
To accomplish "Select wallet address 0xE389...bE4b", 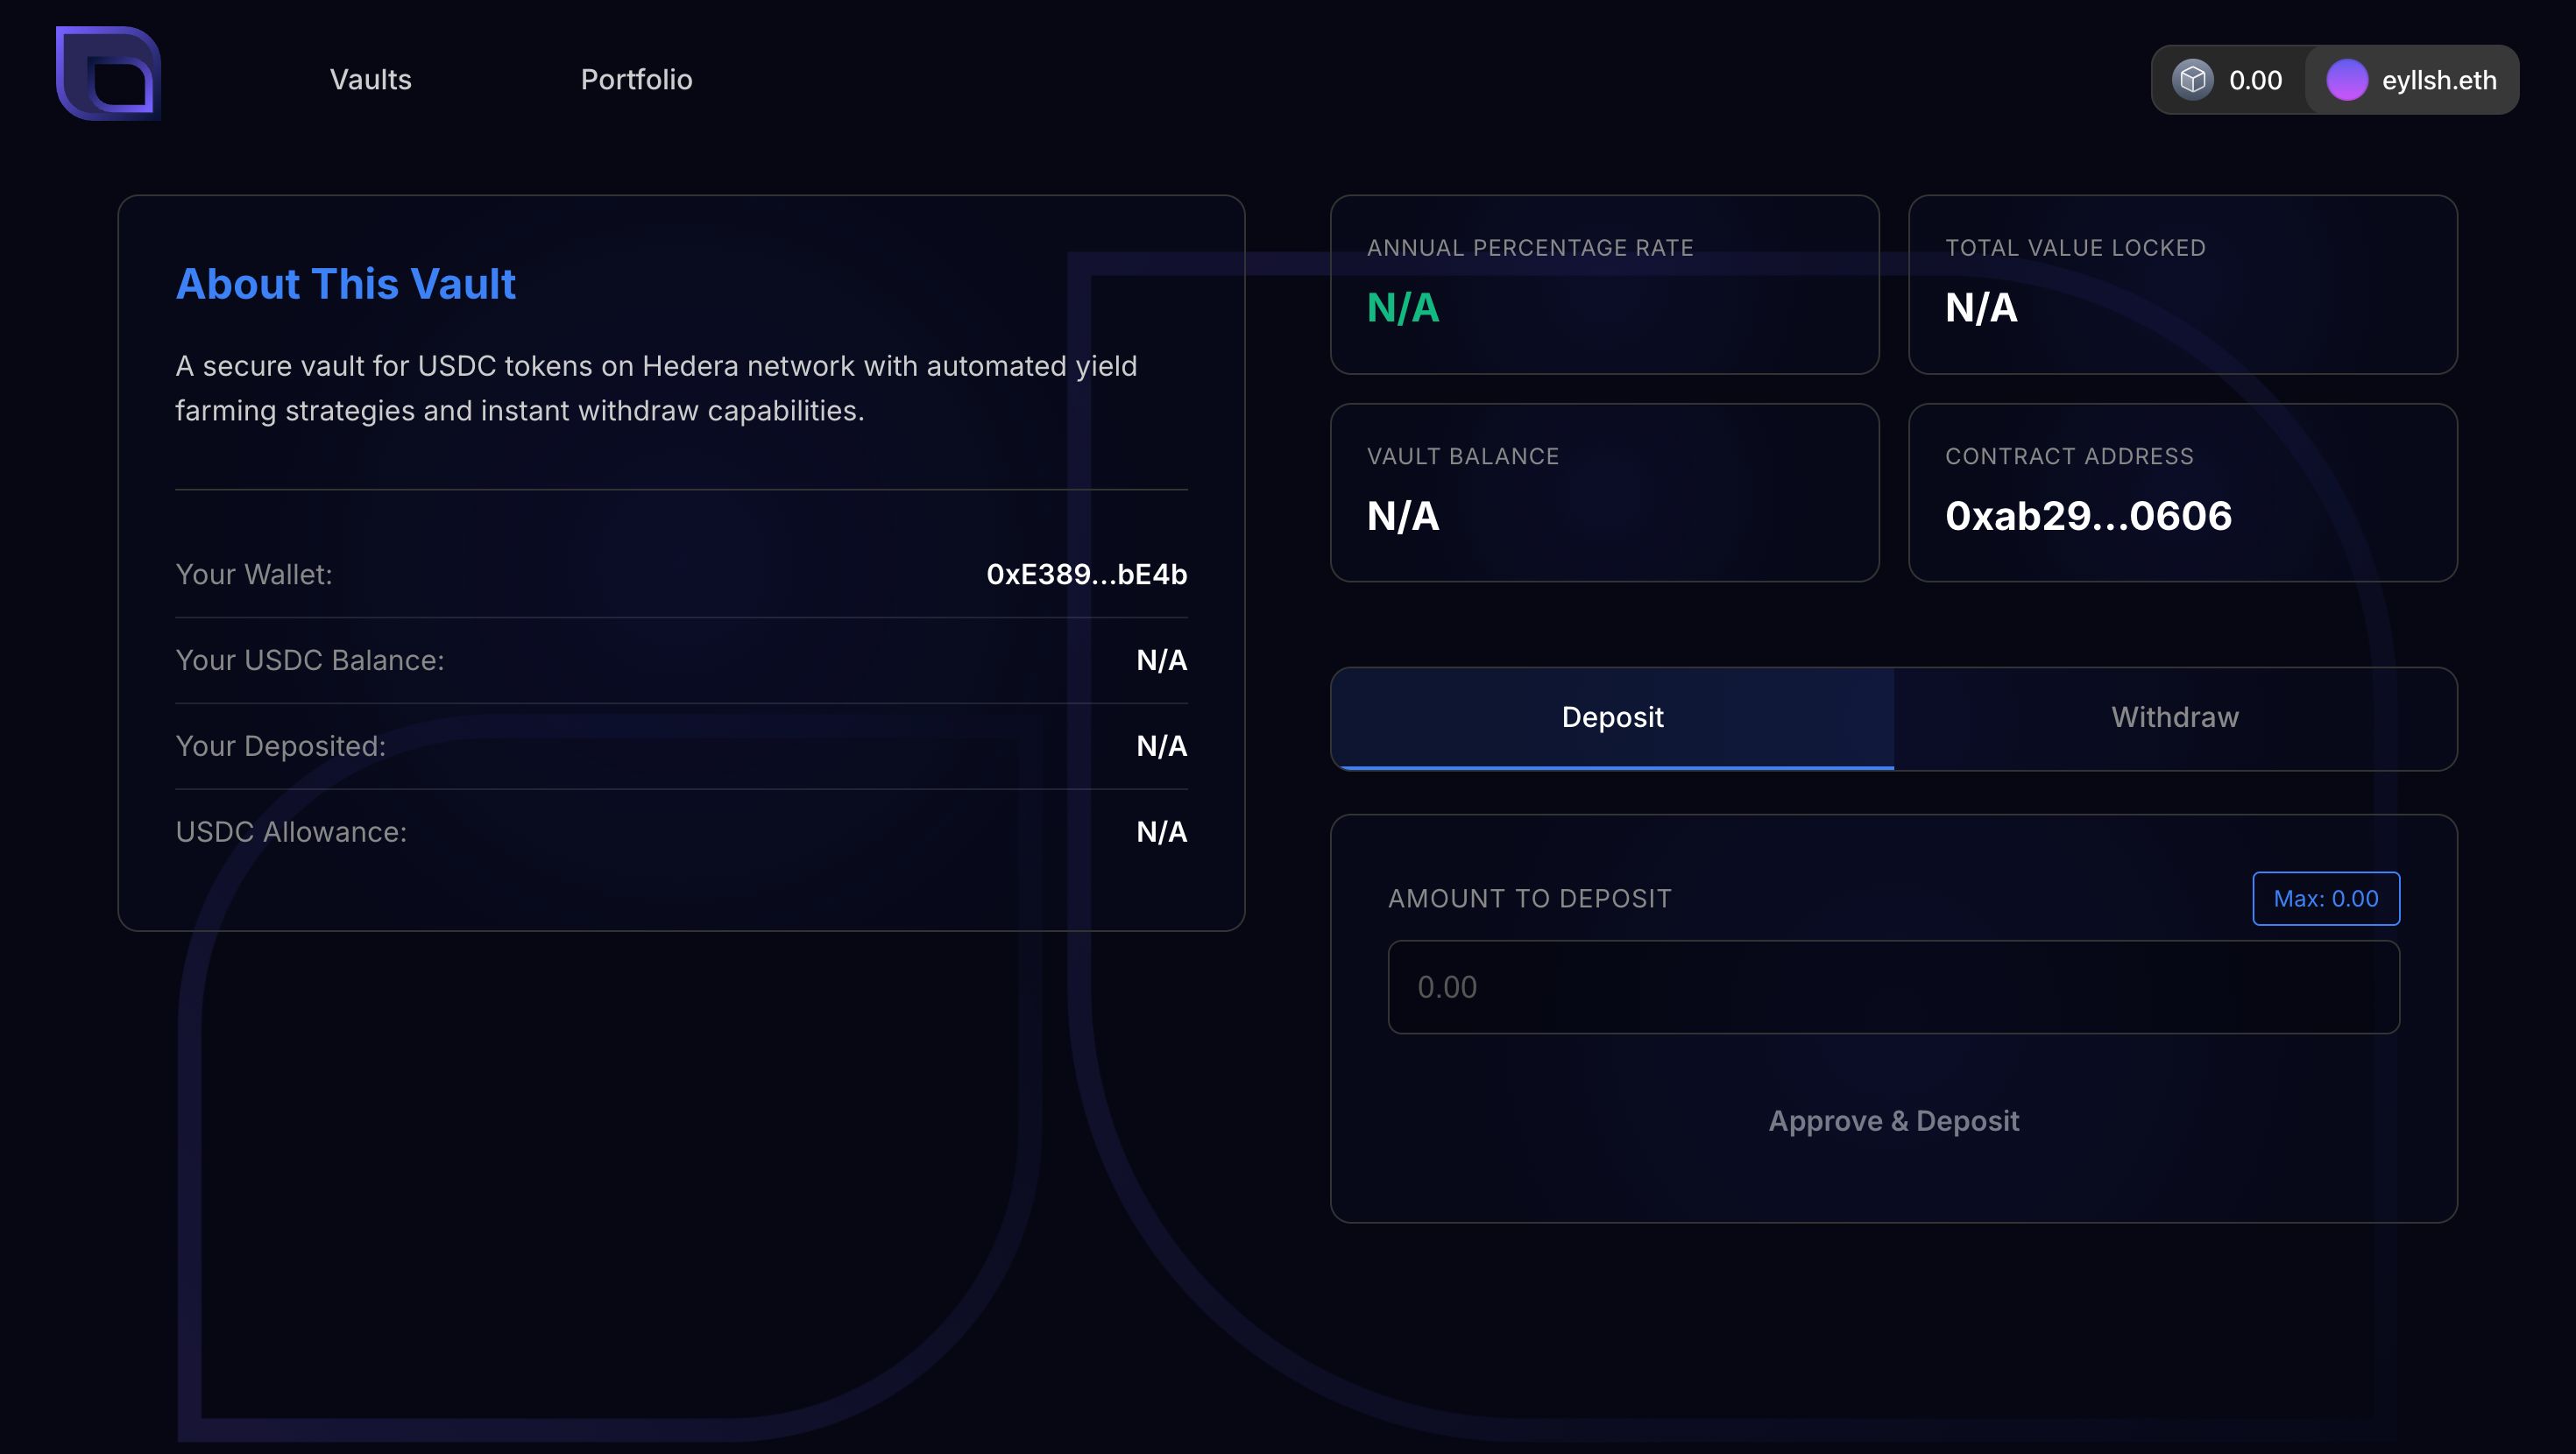I will [1087, 574].
